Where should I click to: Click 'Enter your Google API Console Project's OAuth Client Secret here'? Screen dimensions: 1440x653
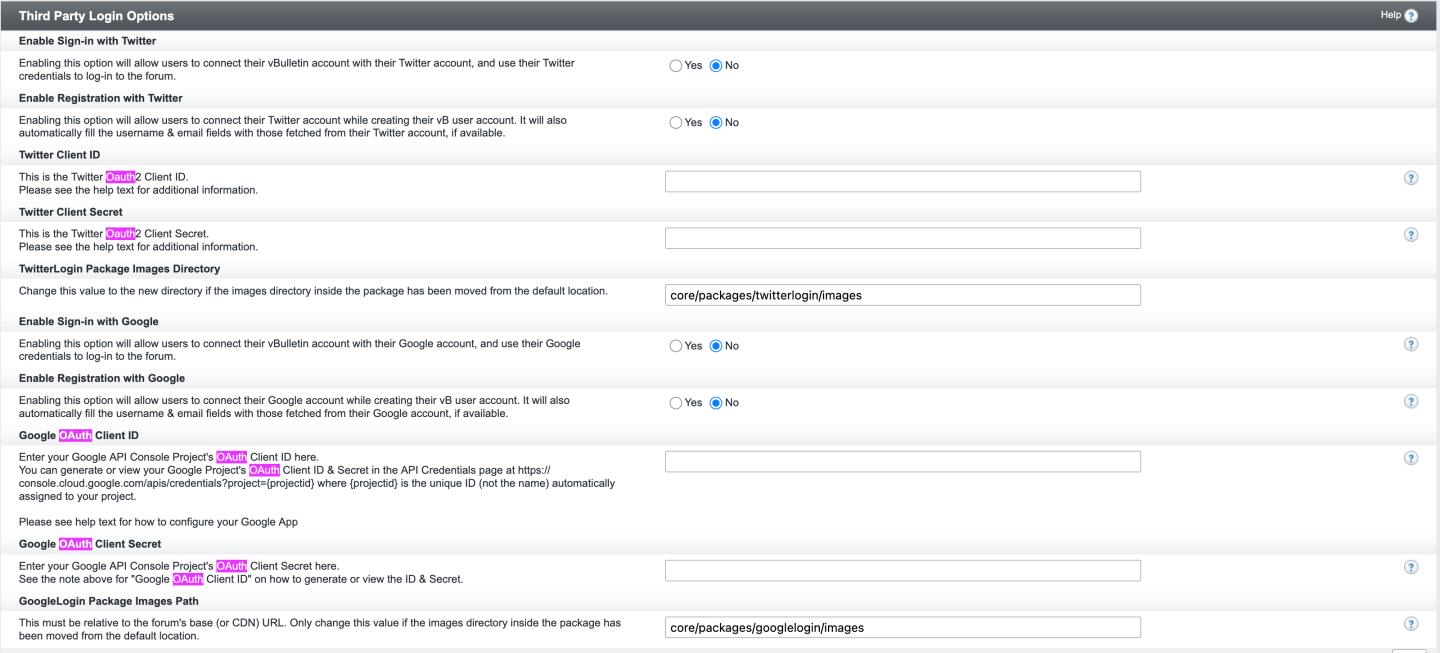click(x=179, y=566)
